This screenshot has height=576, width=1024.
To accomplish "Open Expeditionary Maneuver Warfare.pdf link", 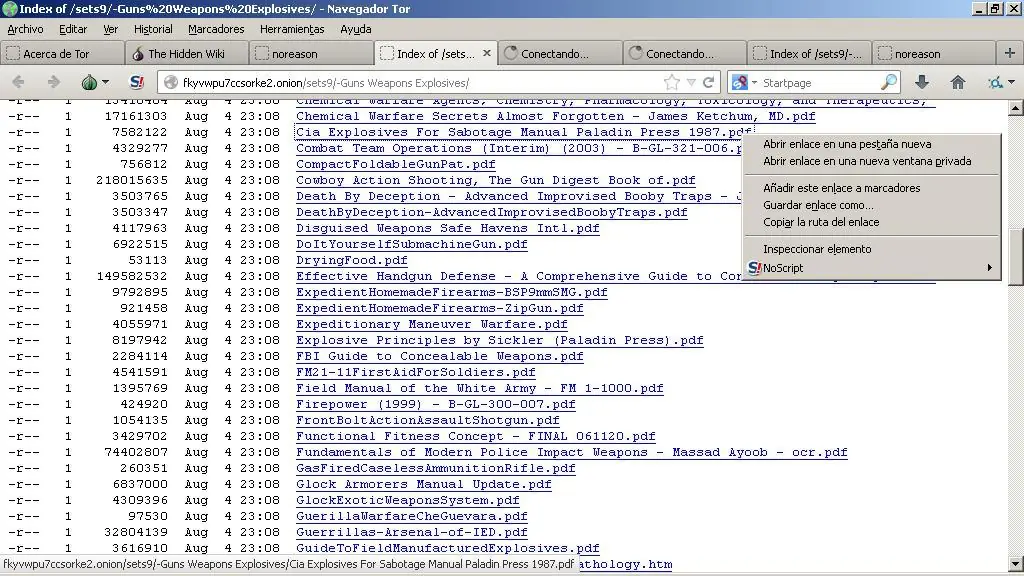I will coord(432,324).
